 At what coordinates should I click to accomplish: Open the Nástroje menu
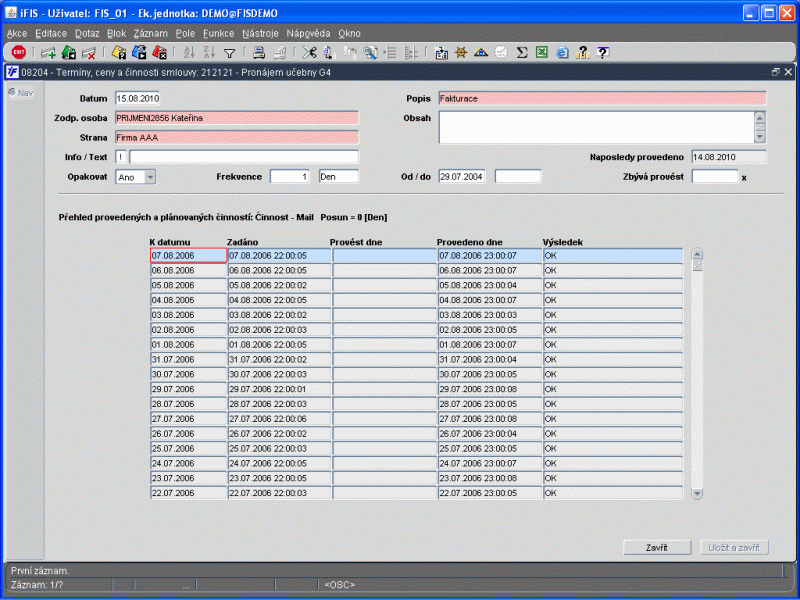click(260, 33)
